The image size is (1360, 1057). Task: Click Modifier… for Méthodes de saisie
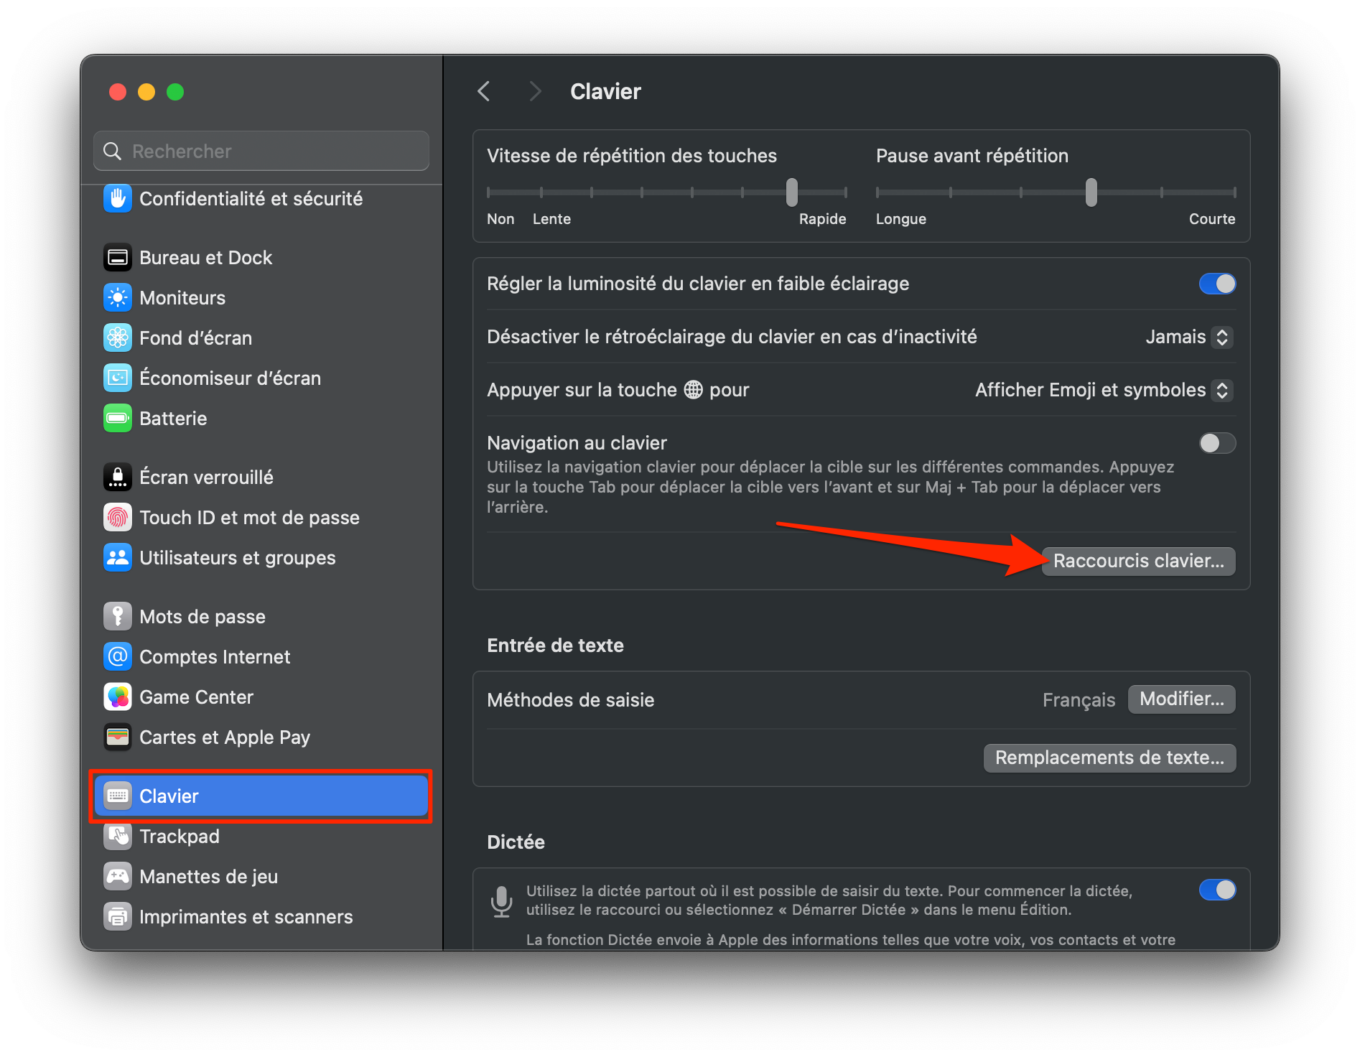pyautogui.click(x=1181, y=699)
